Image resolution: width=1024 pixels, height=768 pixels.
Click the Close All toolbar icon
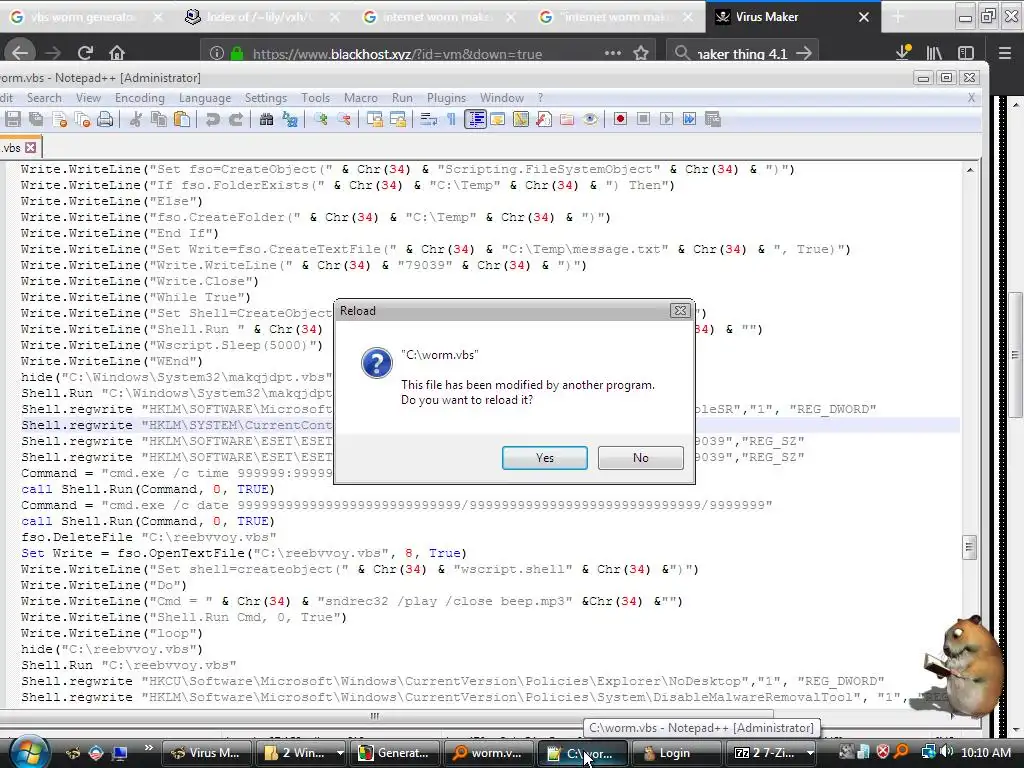click(x=82, y=120)
